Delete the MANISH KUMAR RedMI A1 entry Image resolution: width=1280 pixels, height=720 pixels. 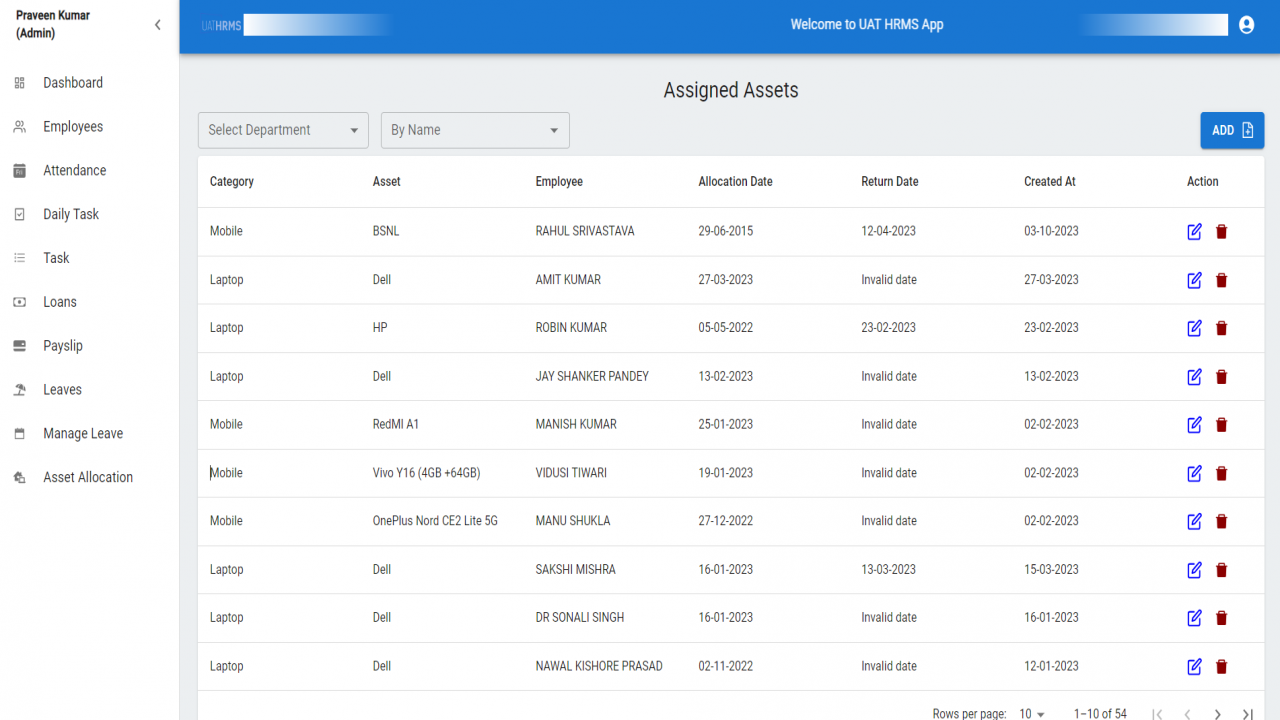pos(1221,425)
